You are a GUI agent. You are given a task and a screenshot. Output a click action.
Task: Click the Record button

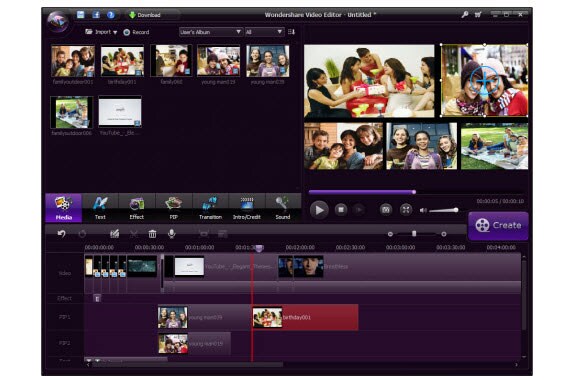[x=136, y=32]
